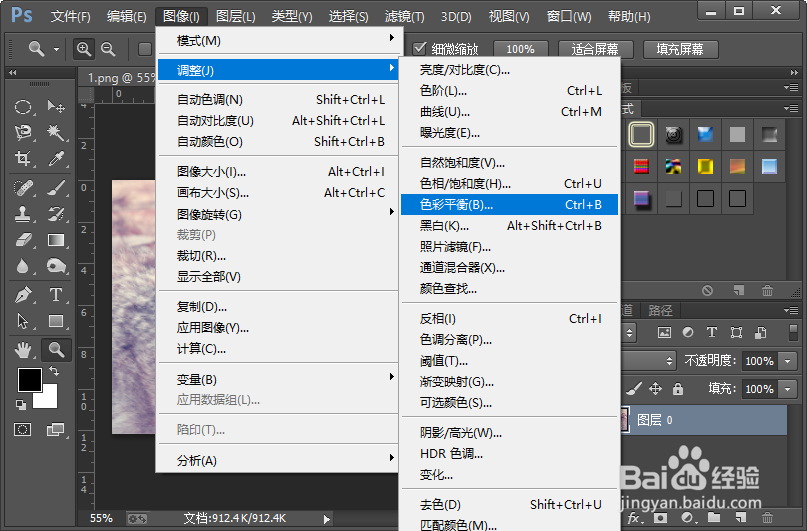Select the Rectangle shape tool
This screenshot has width=807, height=531.
pos(56,321)
